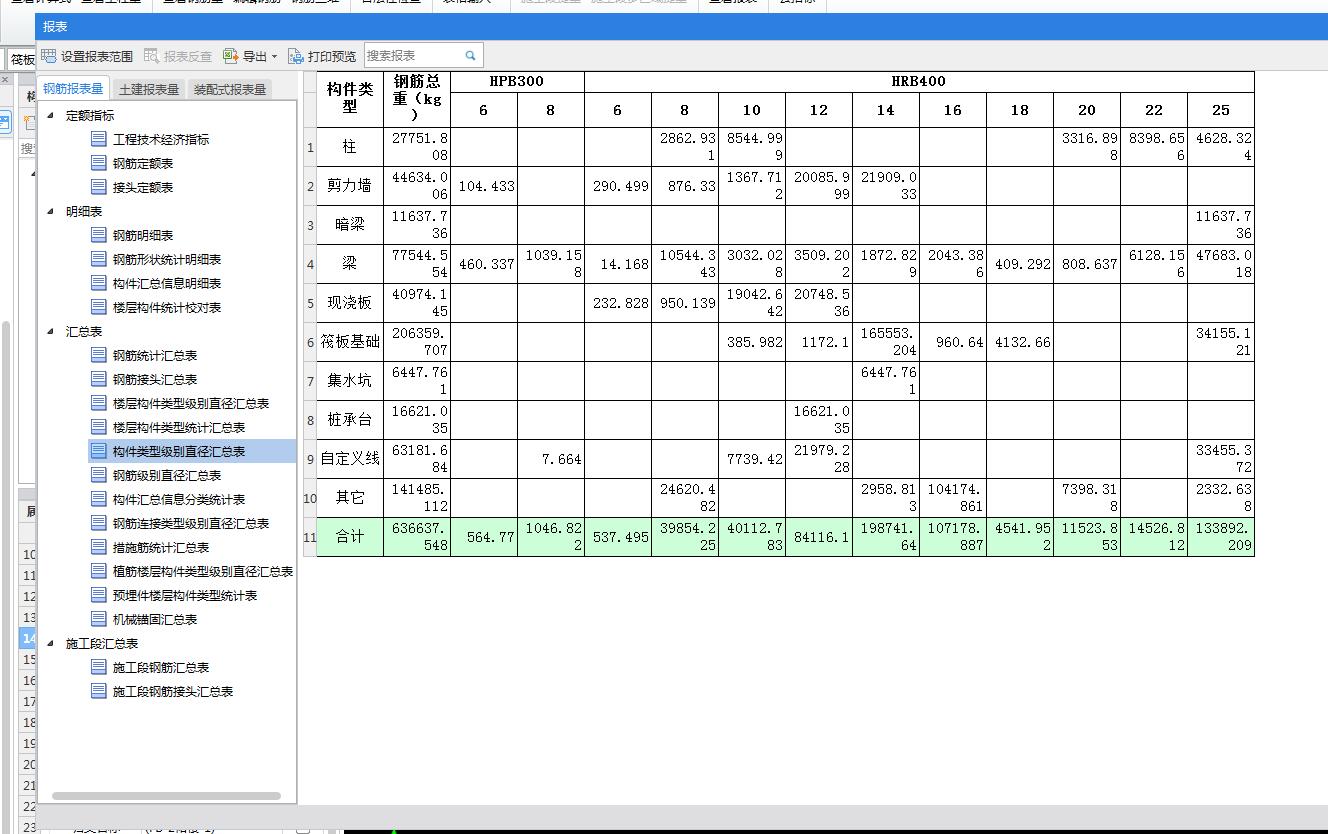Click cell value 104.433 in 剪力墙 row
Viewport: 1328px width, 834px height.
(x=484, y=186)
